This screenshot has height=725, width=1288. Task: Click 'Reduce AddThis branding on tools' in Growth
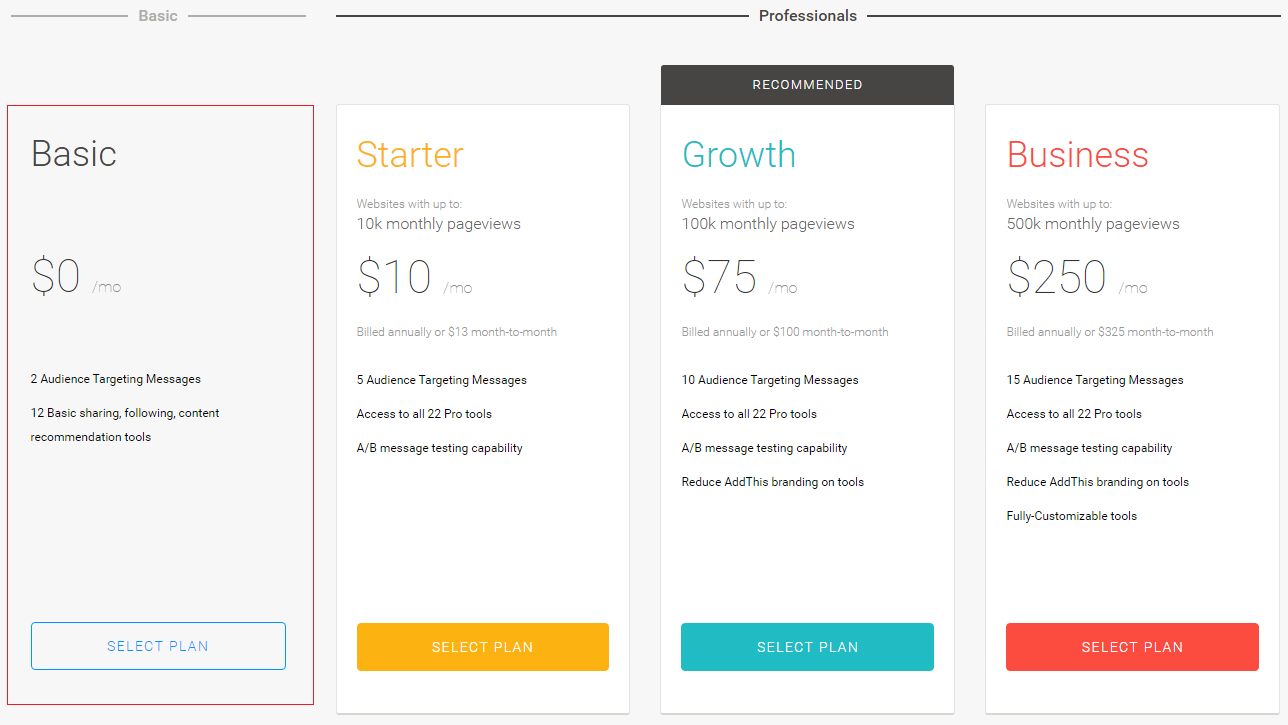coord(773,482)
